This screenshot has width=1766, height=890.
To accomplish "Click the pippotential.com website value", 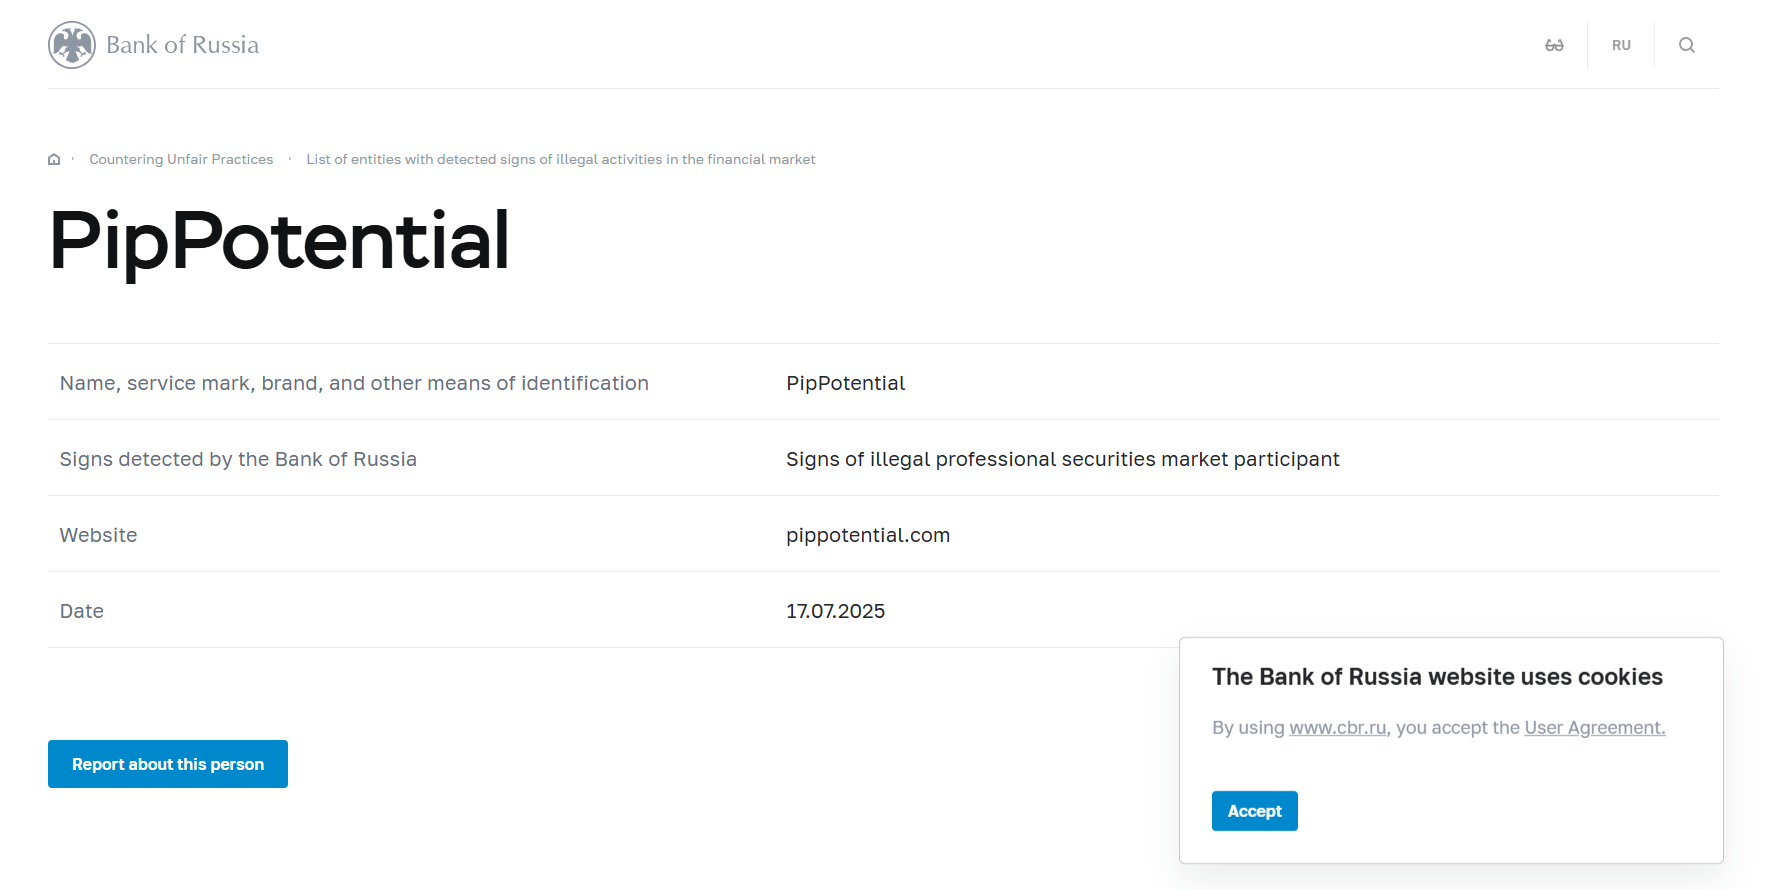I will click(867, 535).
